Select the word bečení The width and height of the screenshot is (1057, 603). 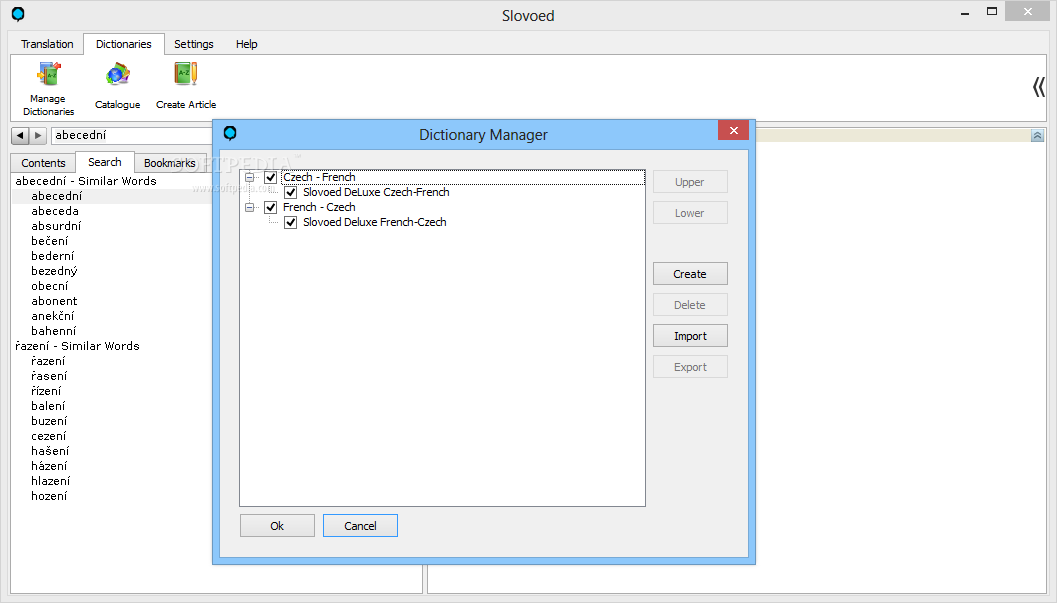point(49,241)
